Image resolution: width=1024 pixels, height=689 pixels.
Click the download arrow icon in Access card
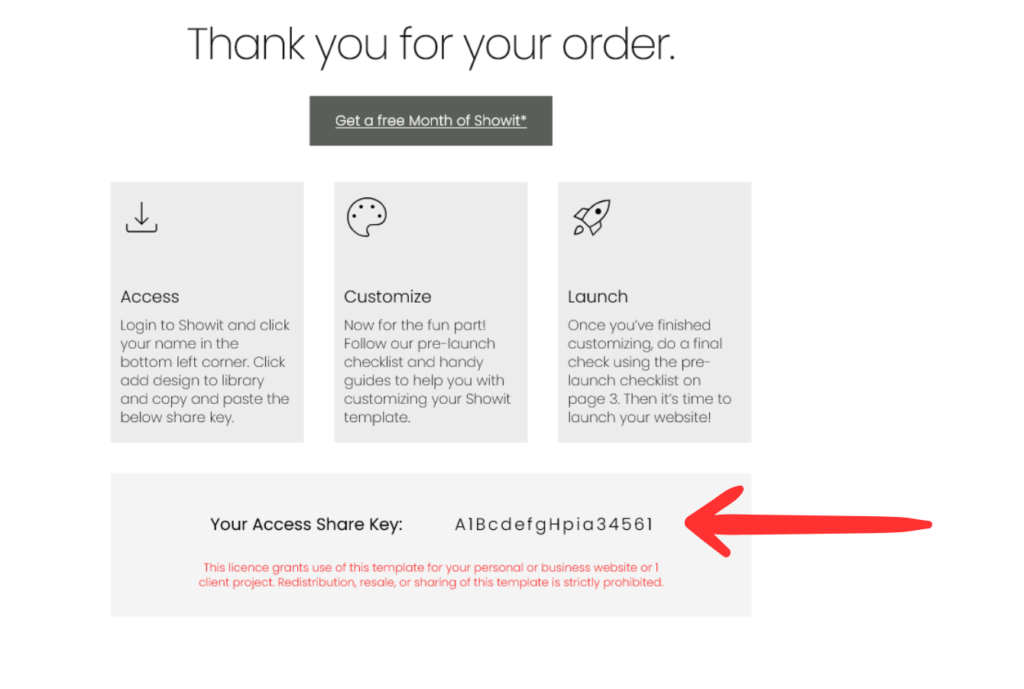pos(141,217)
